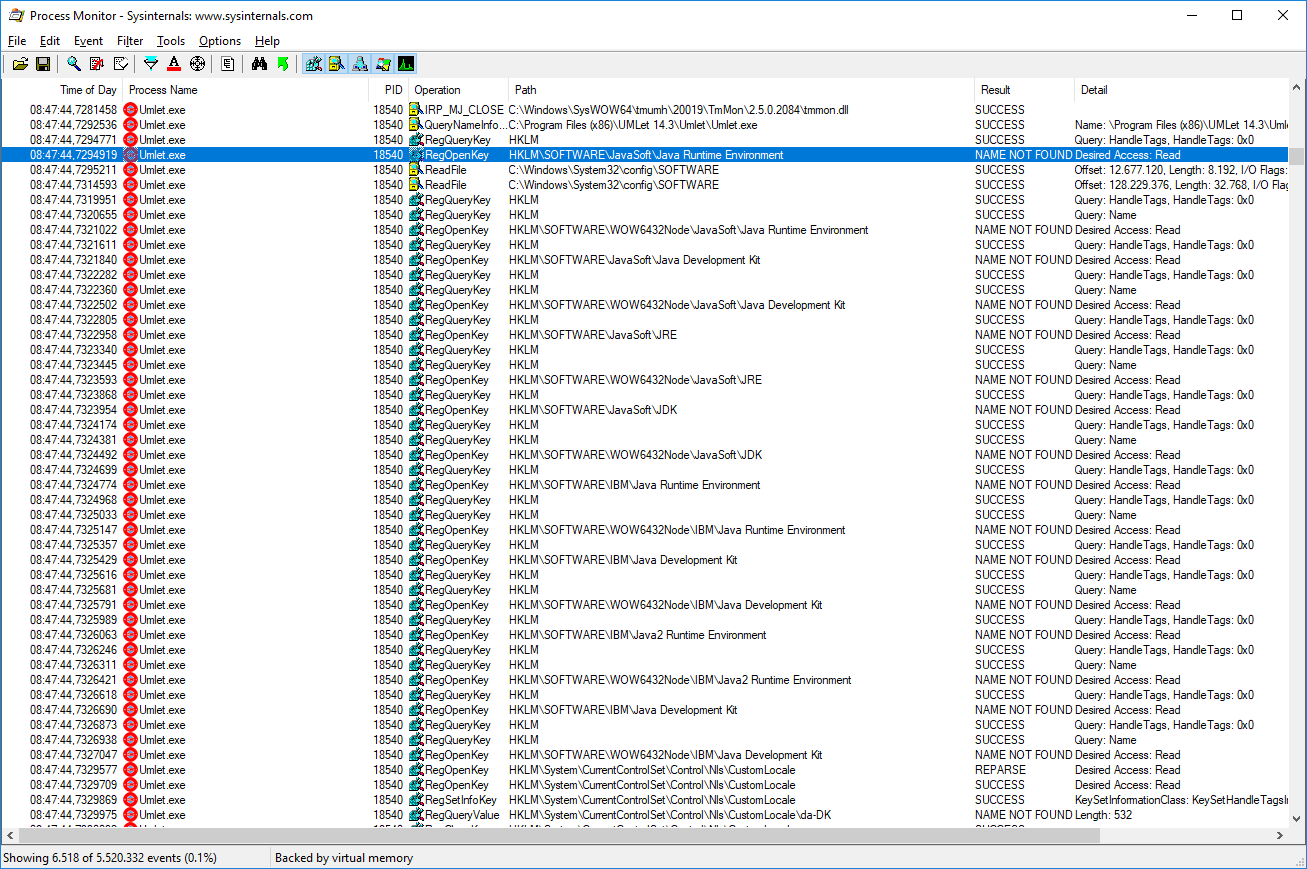Toggle Autoscroll in the toolbar

coord(97,64)
